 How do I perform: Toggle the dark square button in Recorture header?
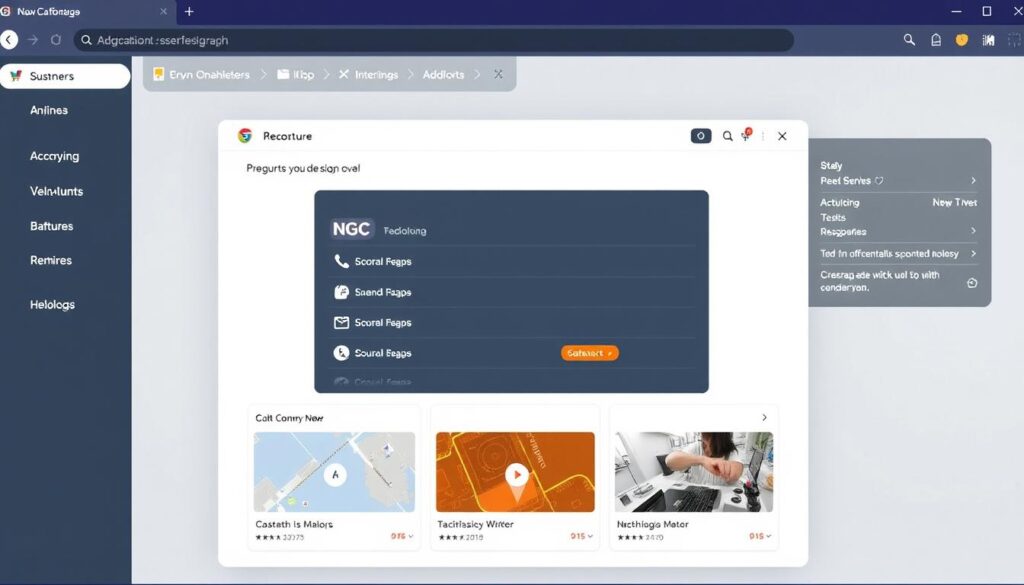701,136
